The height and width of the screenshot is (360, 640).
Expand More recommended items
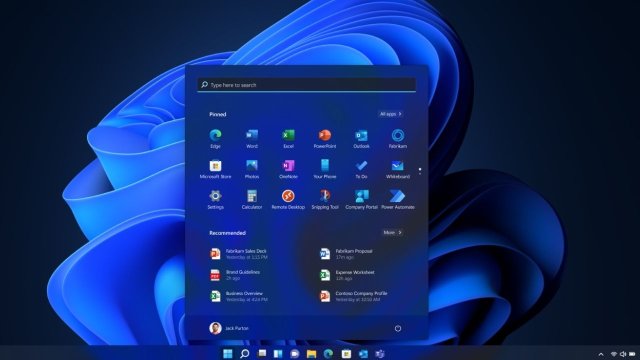point(392,232)
